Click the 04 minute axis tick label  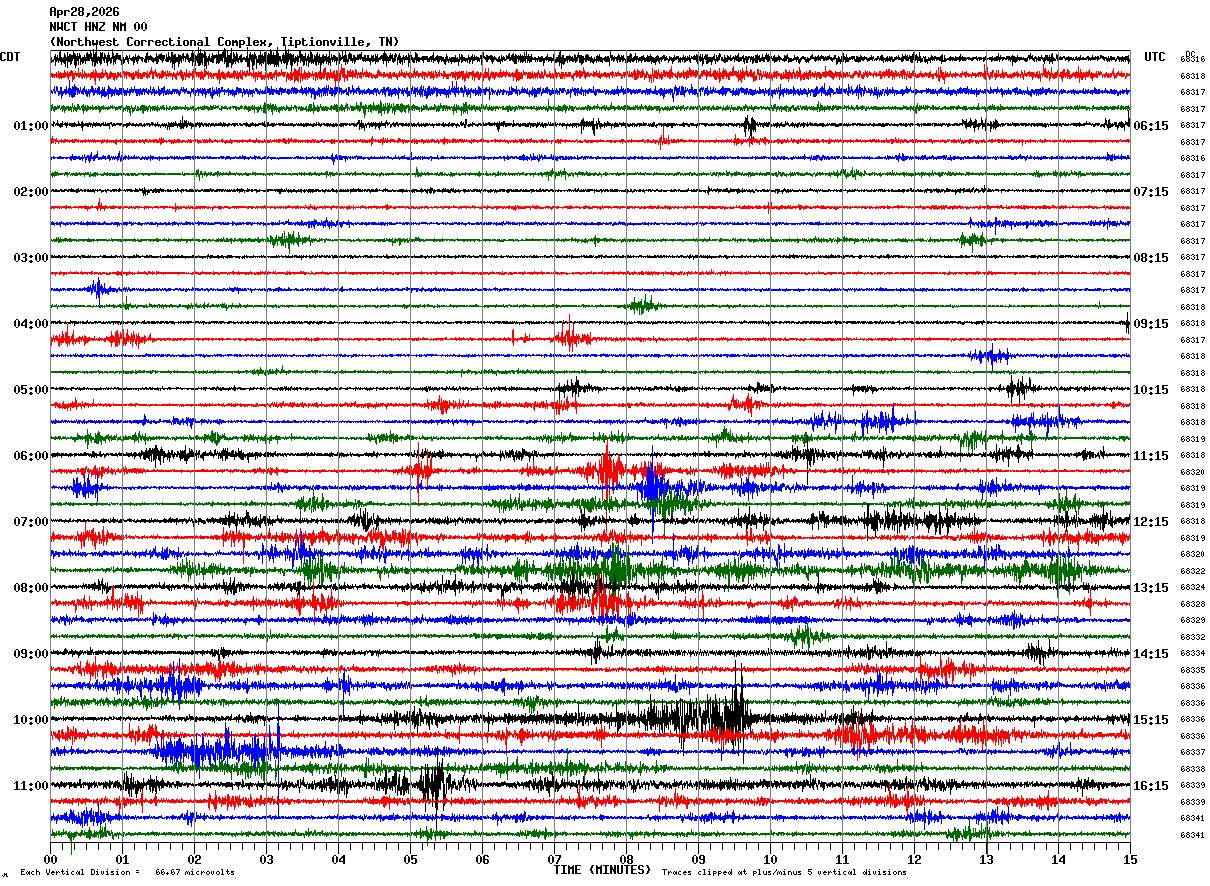click(x=338, y=859)
